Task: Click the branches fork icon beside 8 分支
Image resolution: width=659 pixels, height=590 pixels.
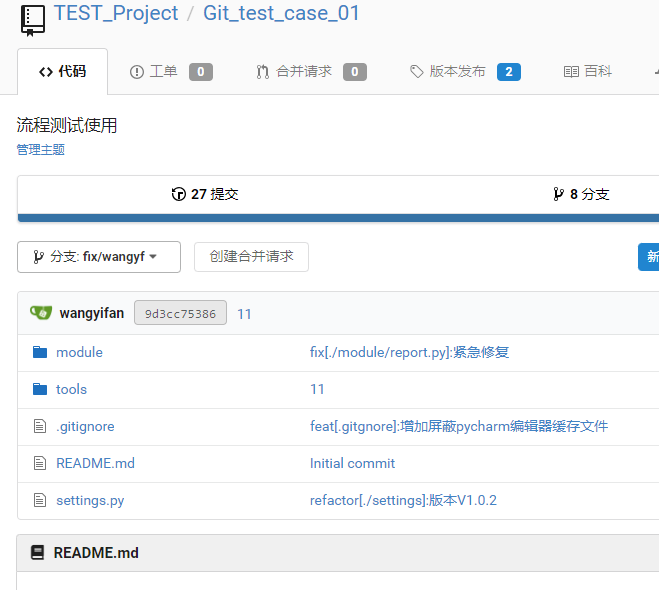Action: point(559,194)
